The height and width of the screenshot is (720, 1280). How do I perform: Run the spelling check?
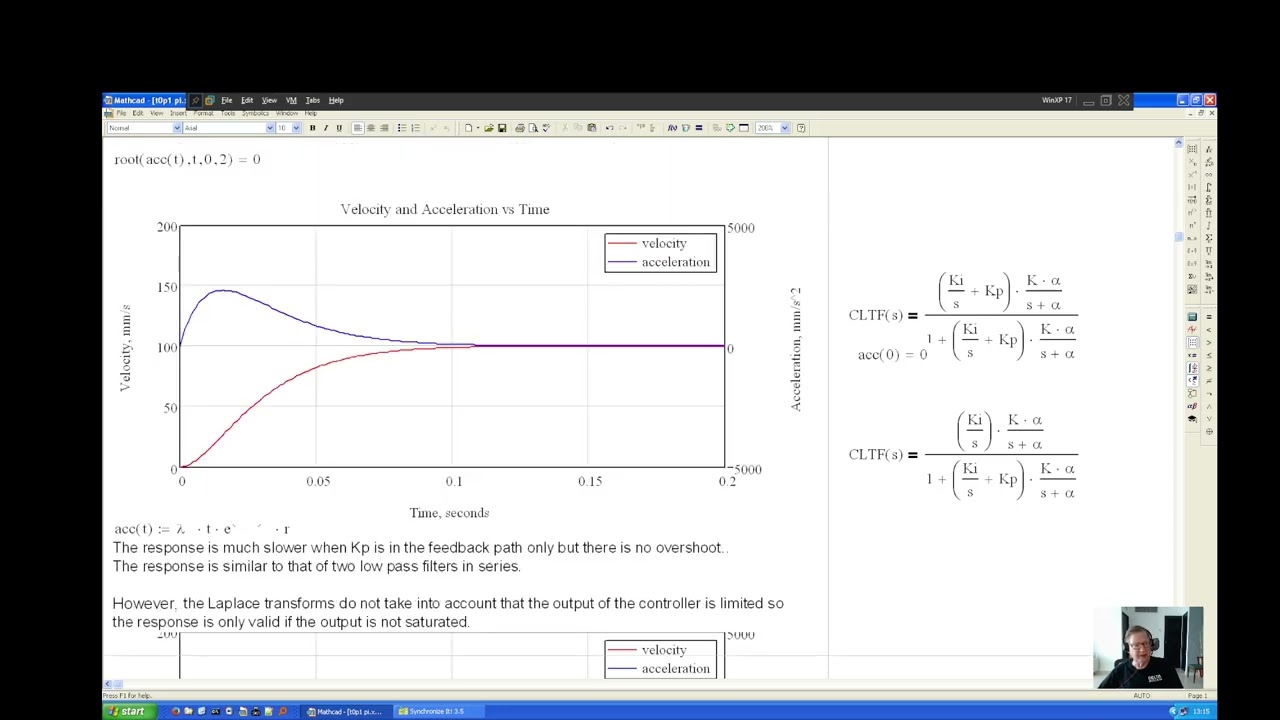[x=546, y=127]
